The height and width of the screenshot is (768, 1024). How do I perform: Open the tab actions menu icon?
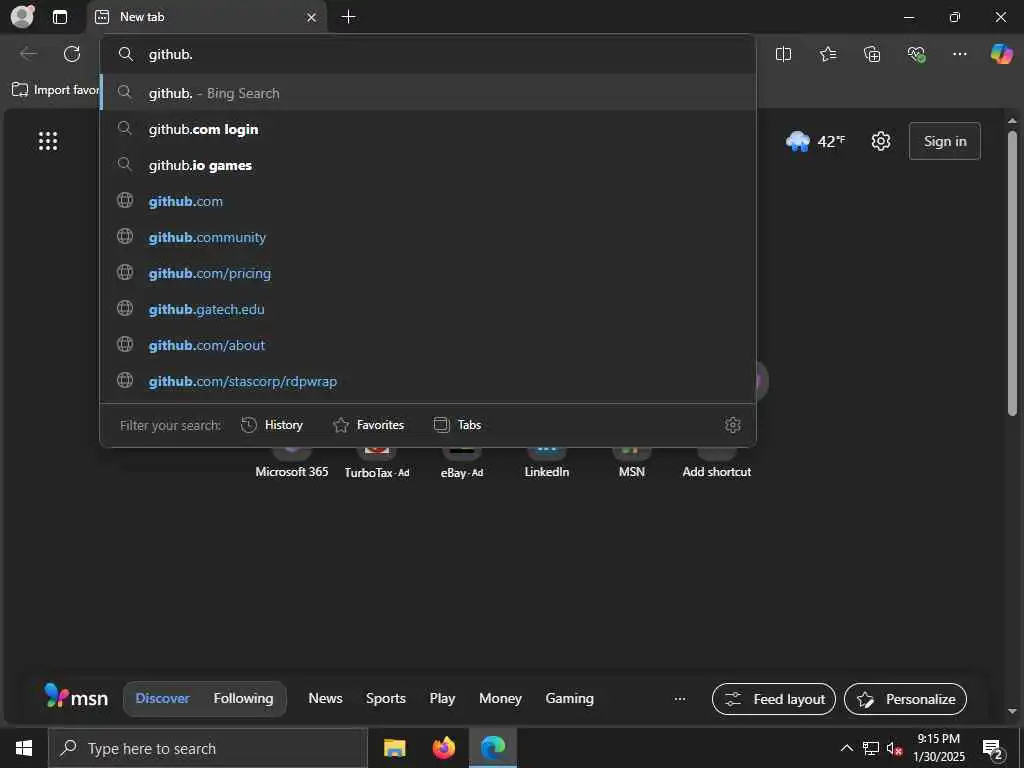point(59,17)
